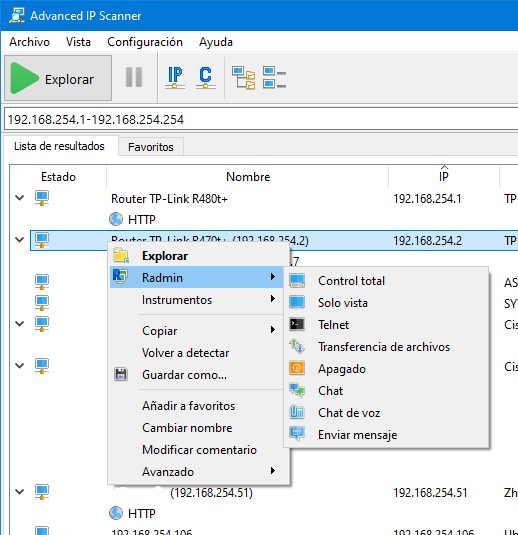Click the class C subnet toolbar icon
Screen dimensions: 518x535
[x=205, y=77]
